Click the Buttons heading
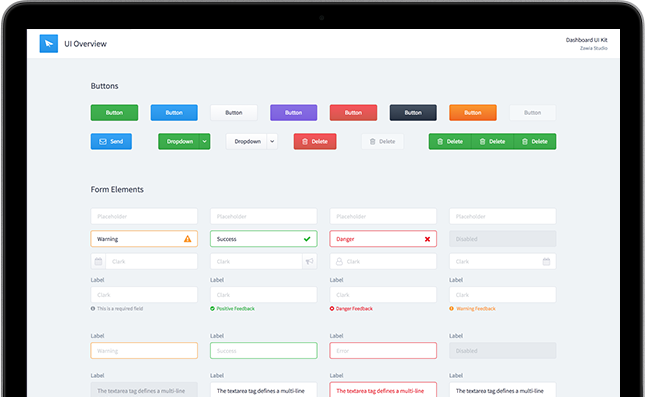Viewport: 645px width, 397px height. coord(104,86)
